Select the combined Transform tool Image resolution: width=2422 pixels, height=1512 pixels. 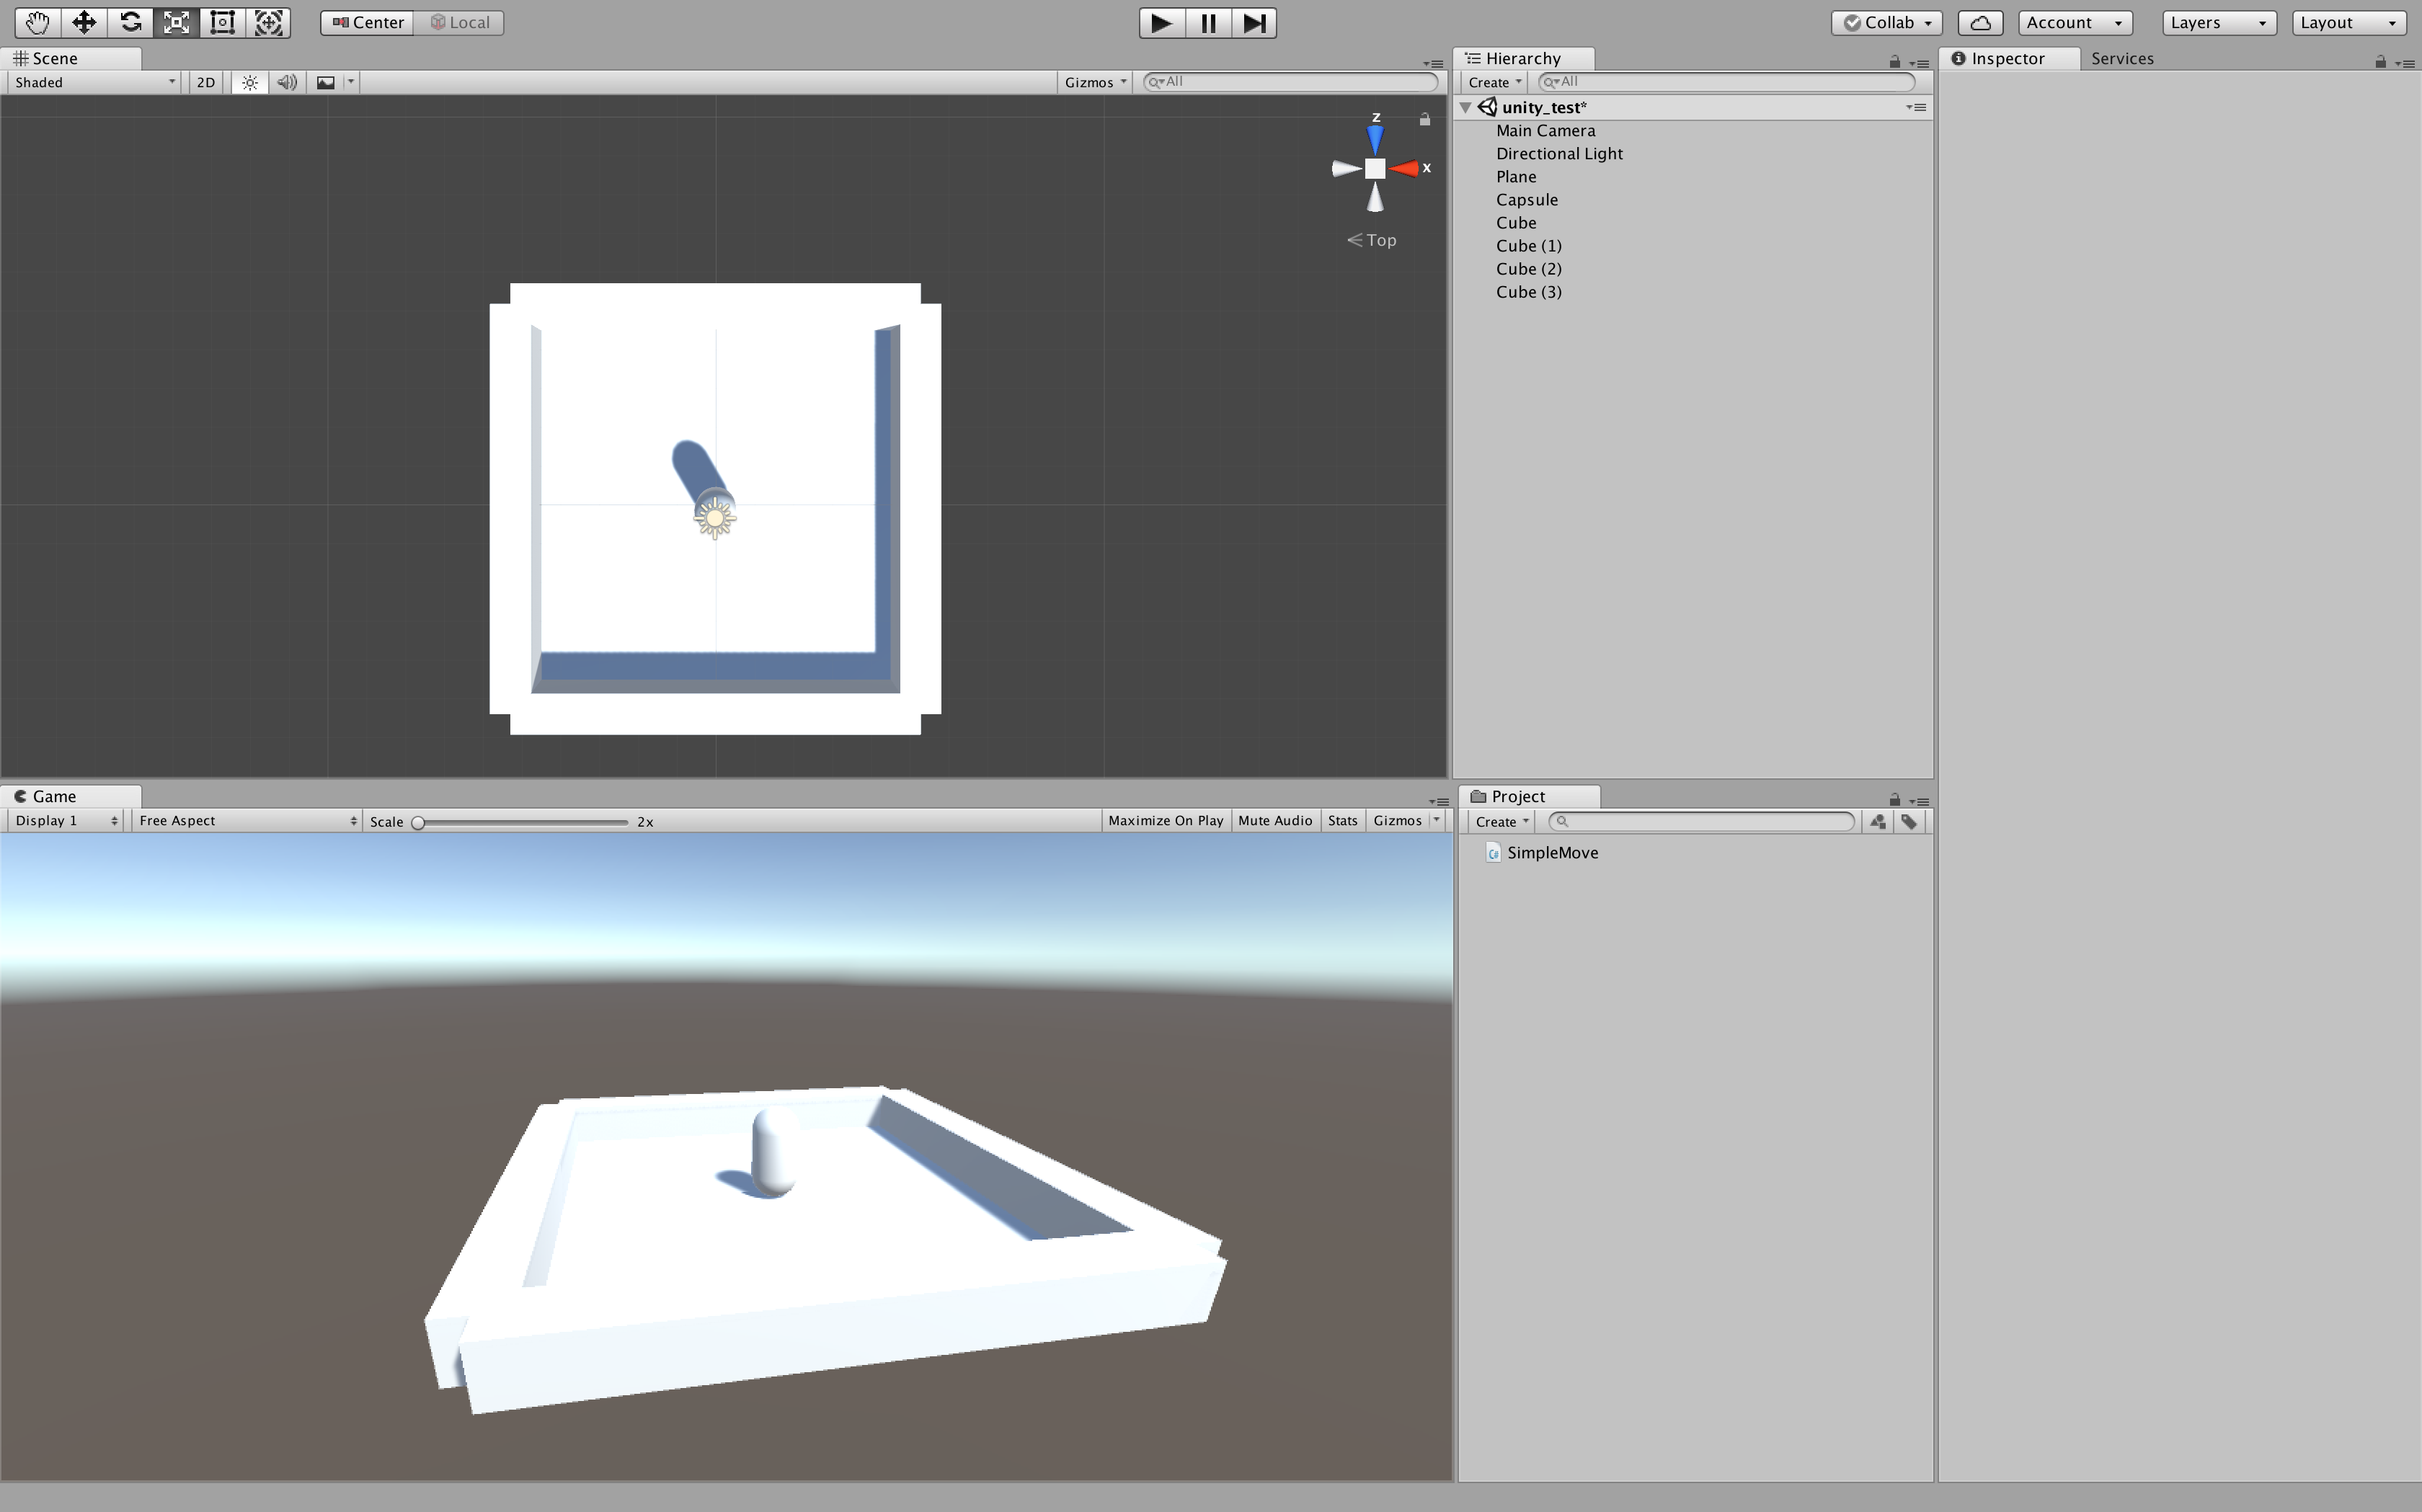point(268,22)
